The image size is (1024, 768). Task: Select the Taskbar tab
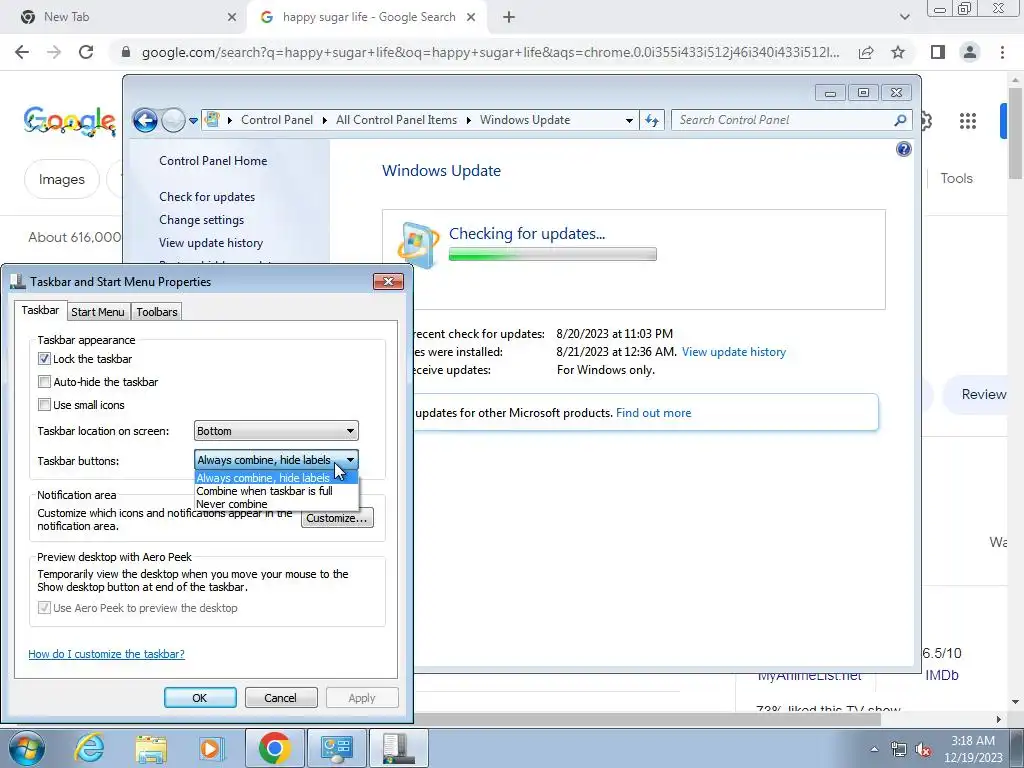click(40, 310)
